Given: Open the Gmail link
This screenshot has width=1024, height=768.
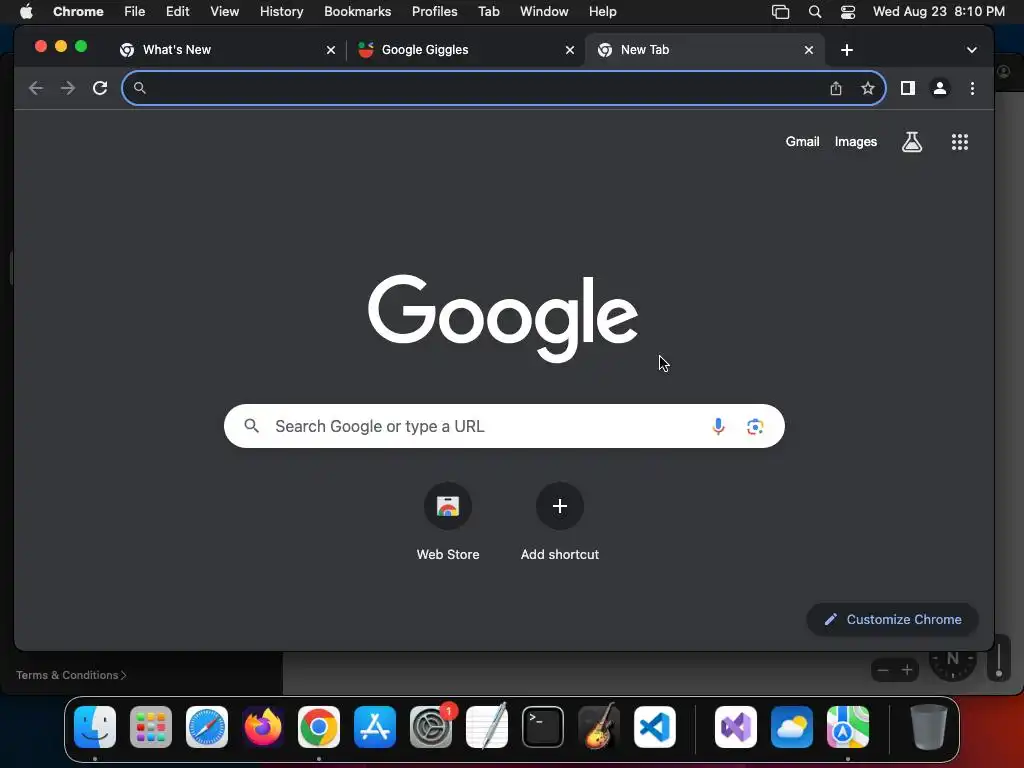Looking at the screenshot, I should tap(802, 142).
